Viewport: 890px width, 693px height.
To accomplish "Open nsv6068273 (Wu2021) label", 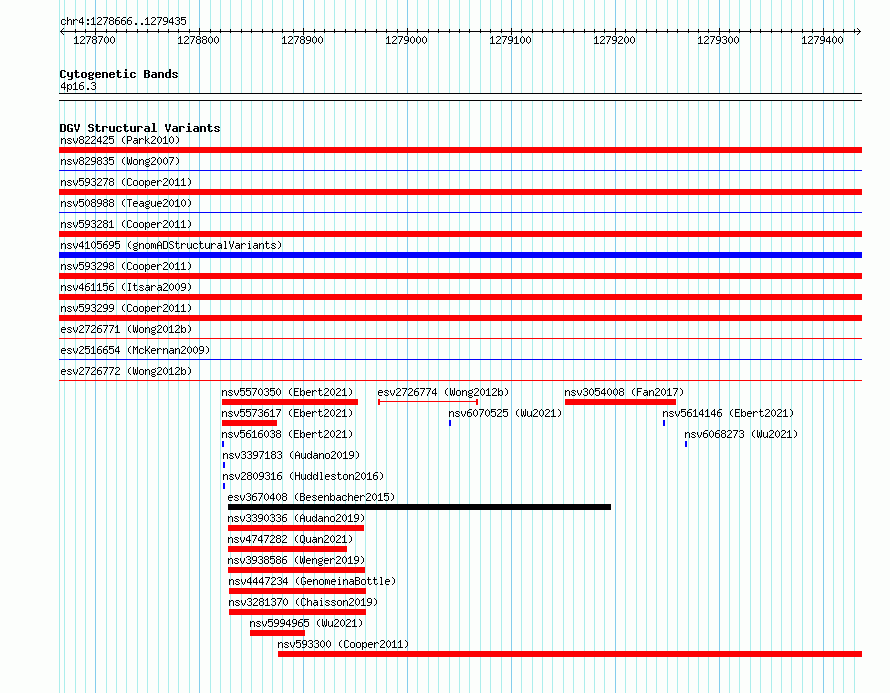I will tap(741, 434).
